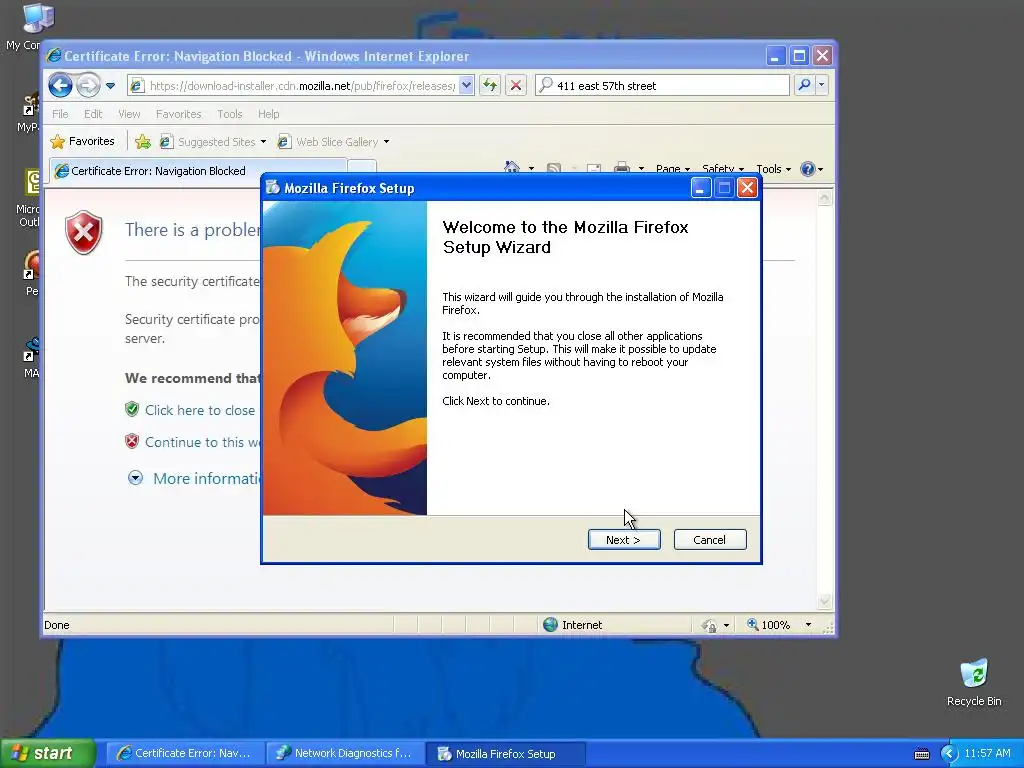Click here to close this webpage link

pos(200,410)
